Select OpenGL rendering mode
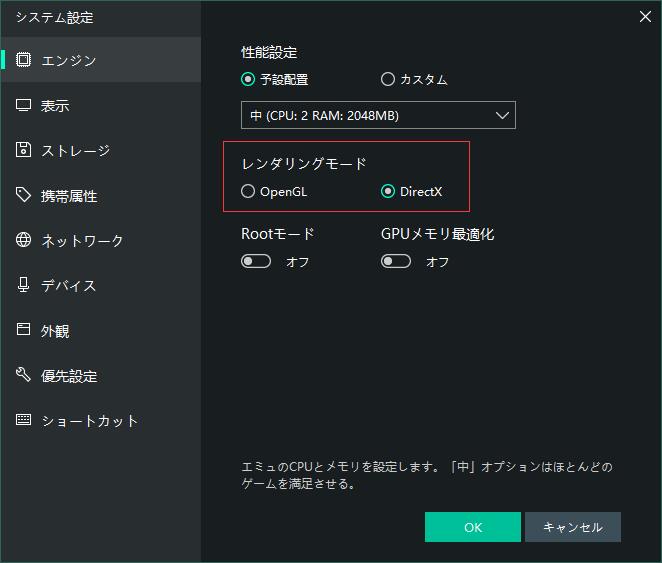 (249, 192)
